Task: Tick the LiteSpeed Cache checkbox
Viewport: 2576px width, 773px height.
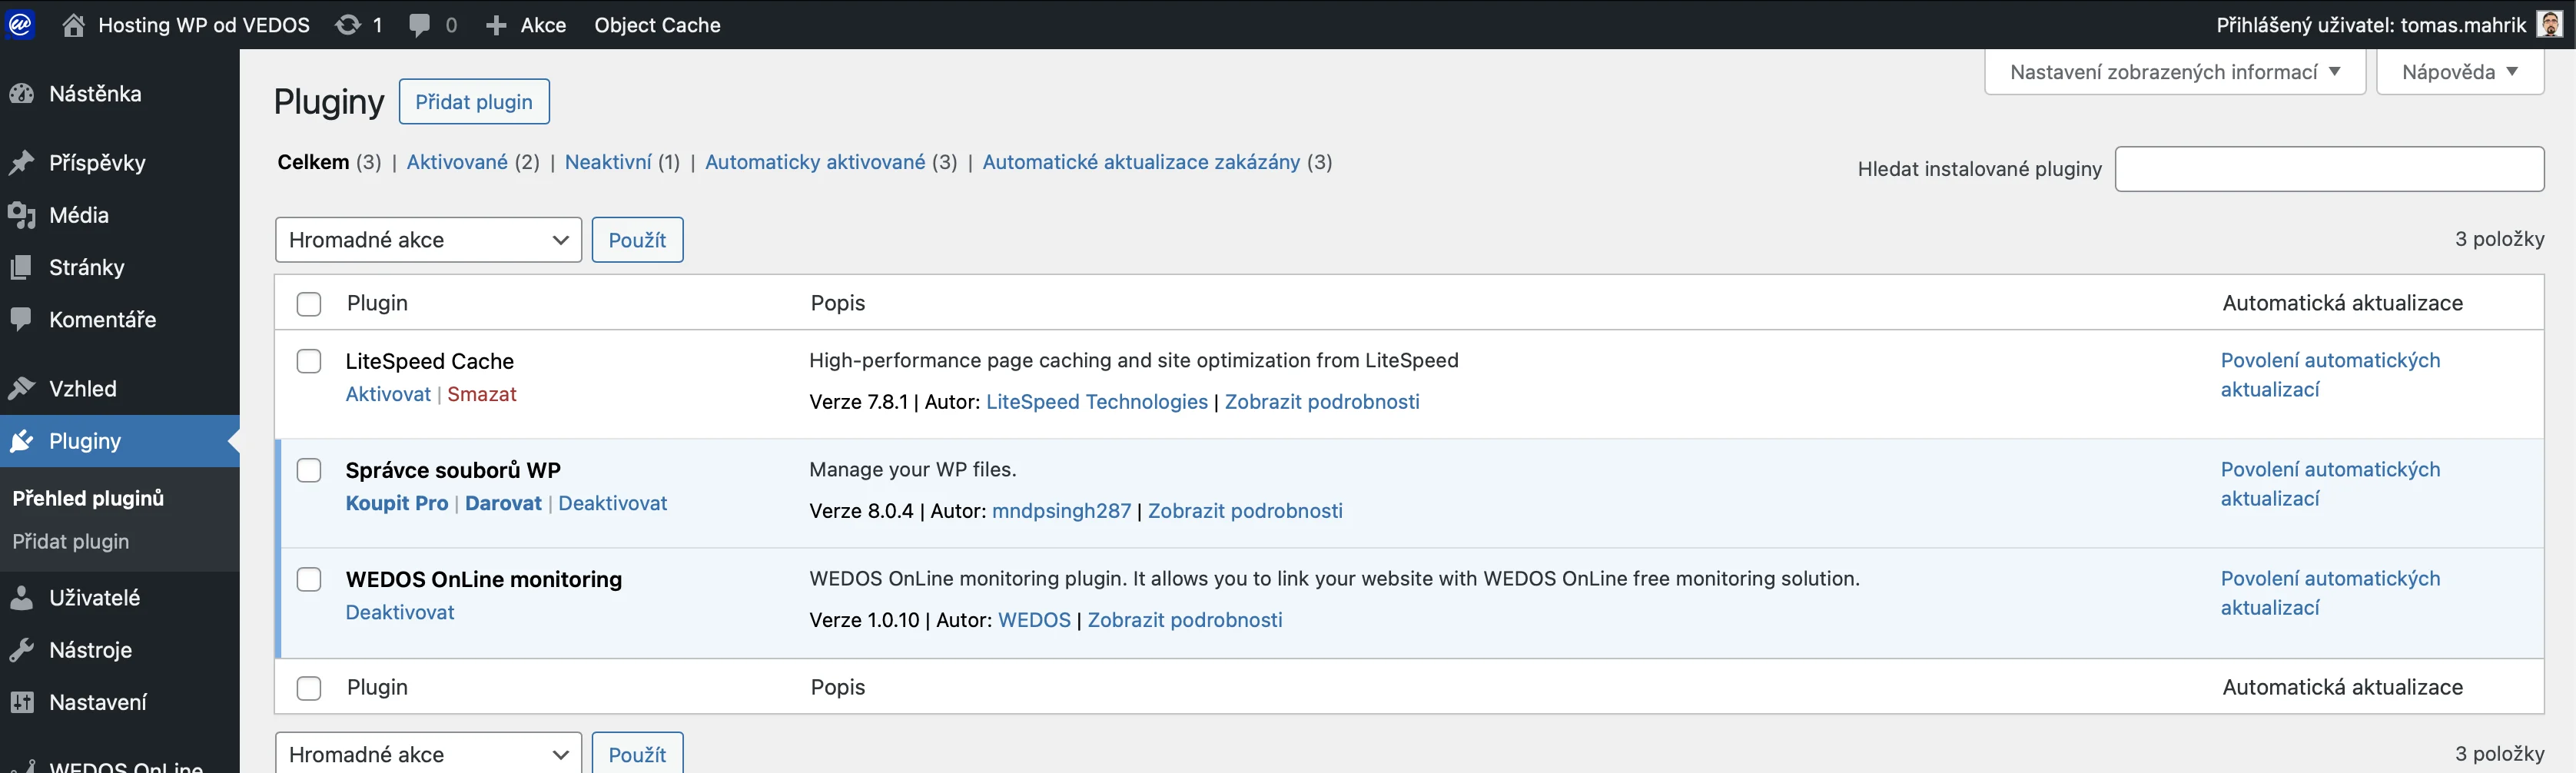Action: coord(309,361)
